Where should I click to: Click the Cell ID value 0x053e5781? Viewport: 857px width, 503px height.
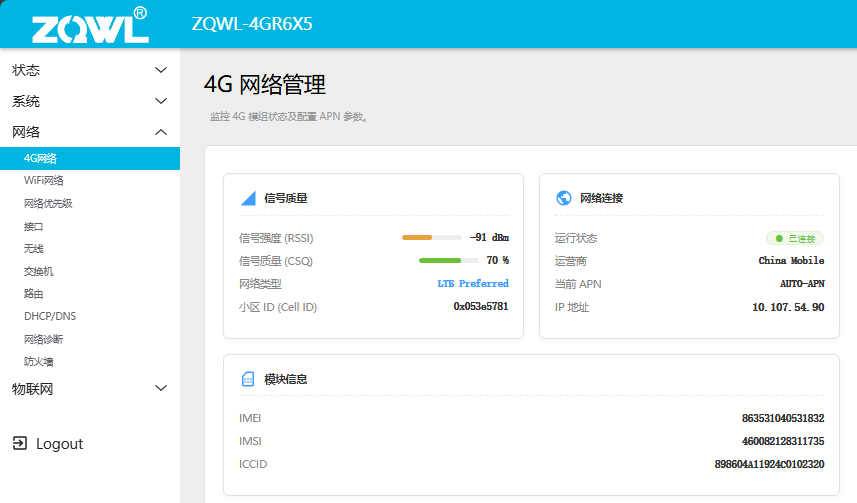click(481, 306)
